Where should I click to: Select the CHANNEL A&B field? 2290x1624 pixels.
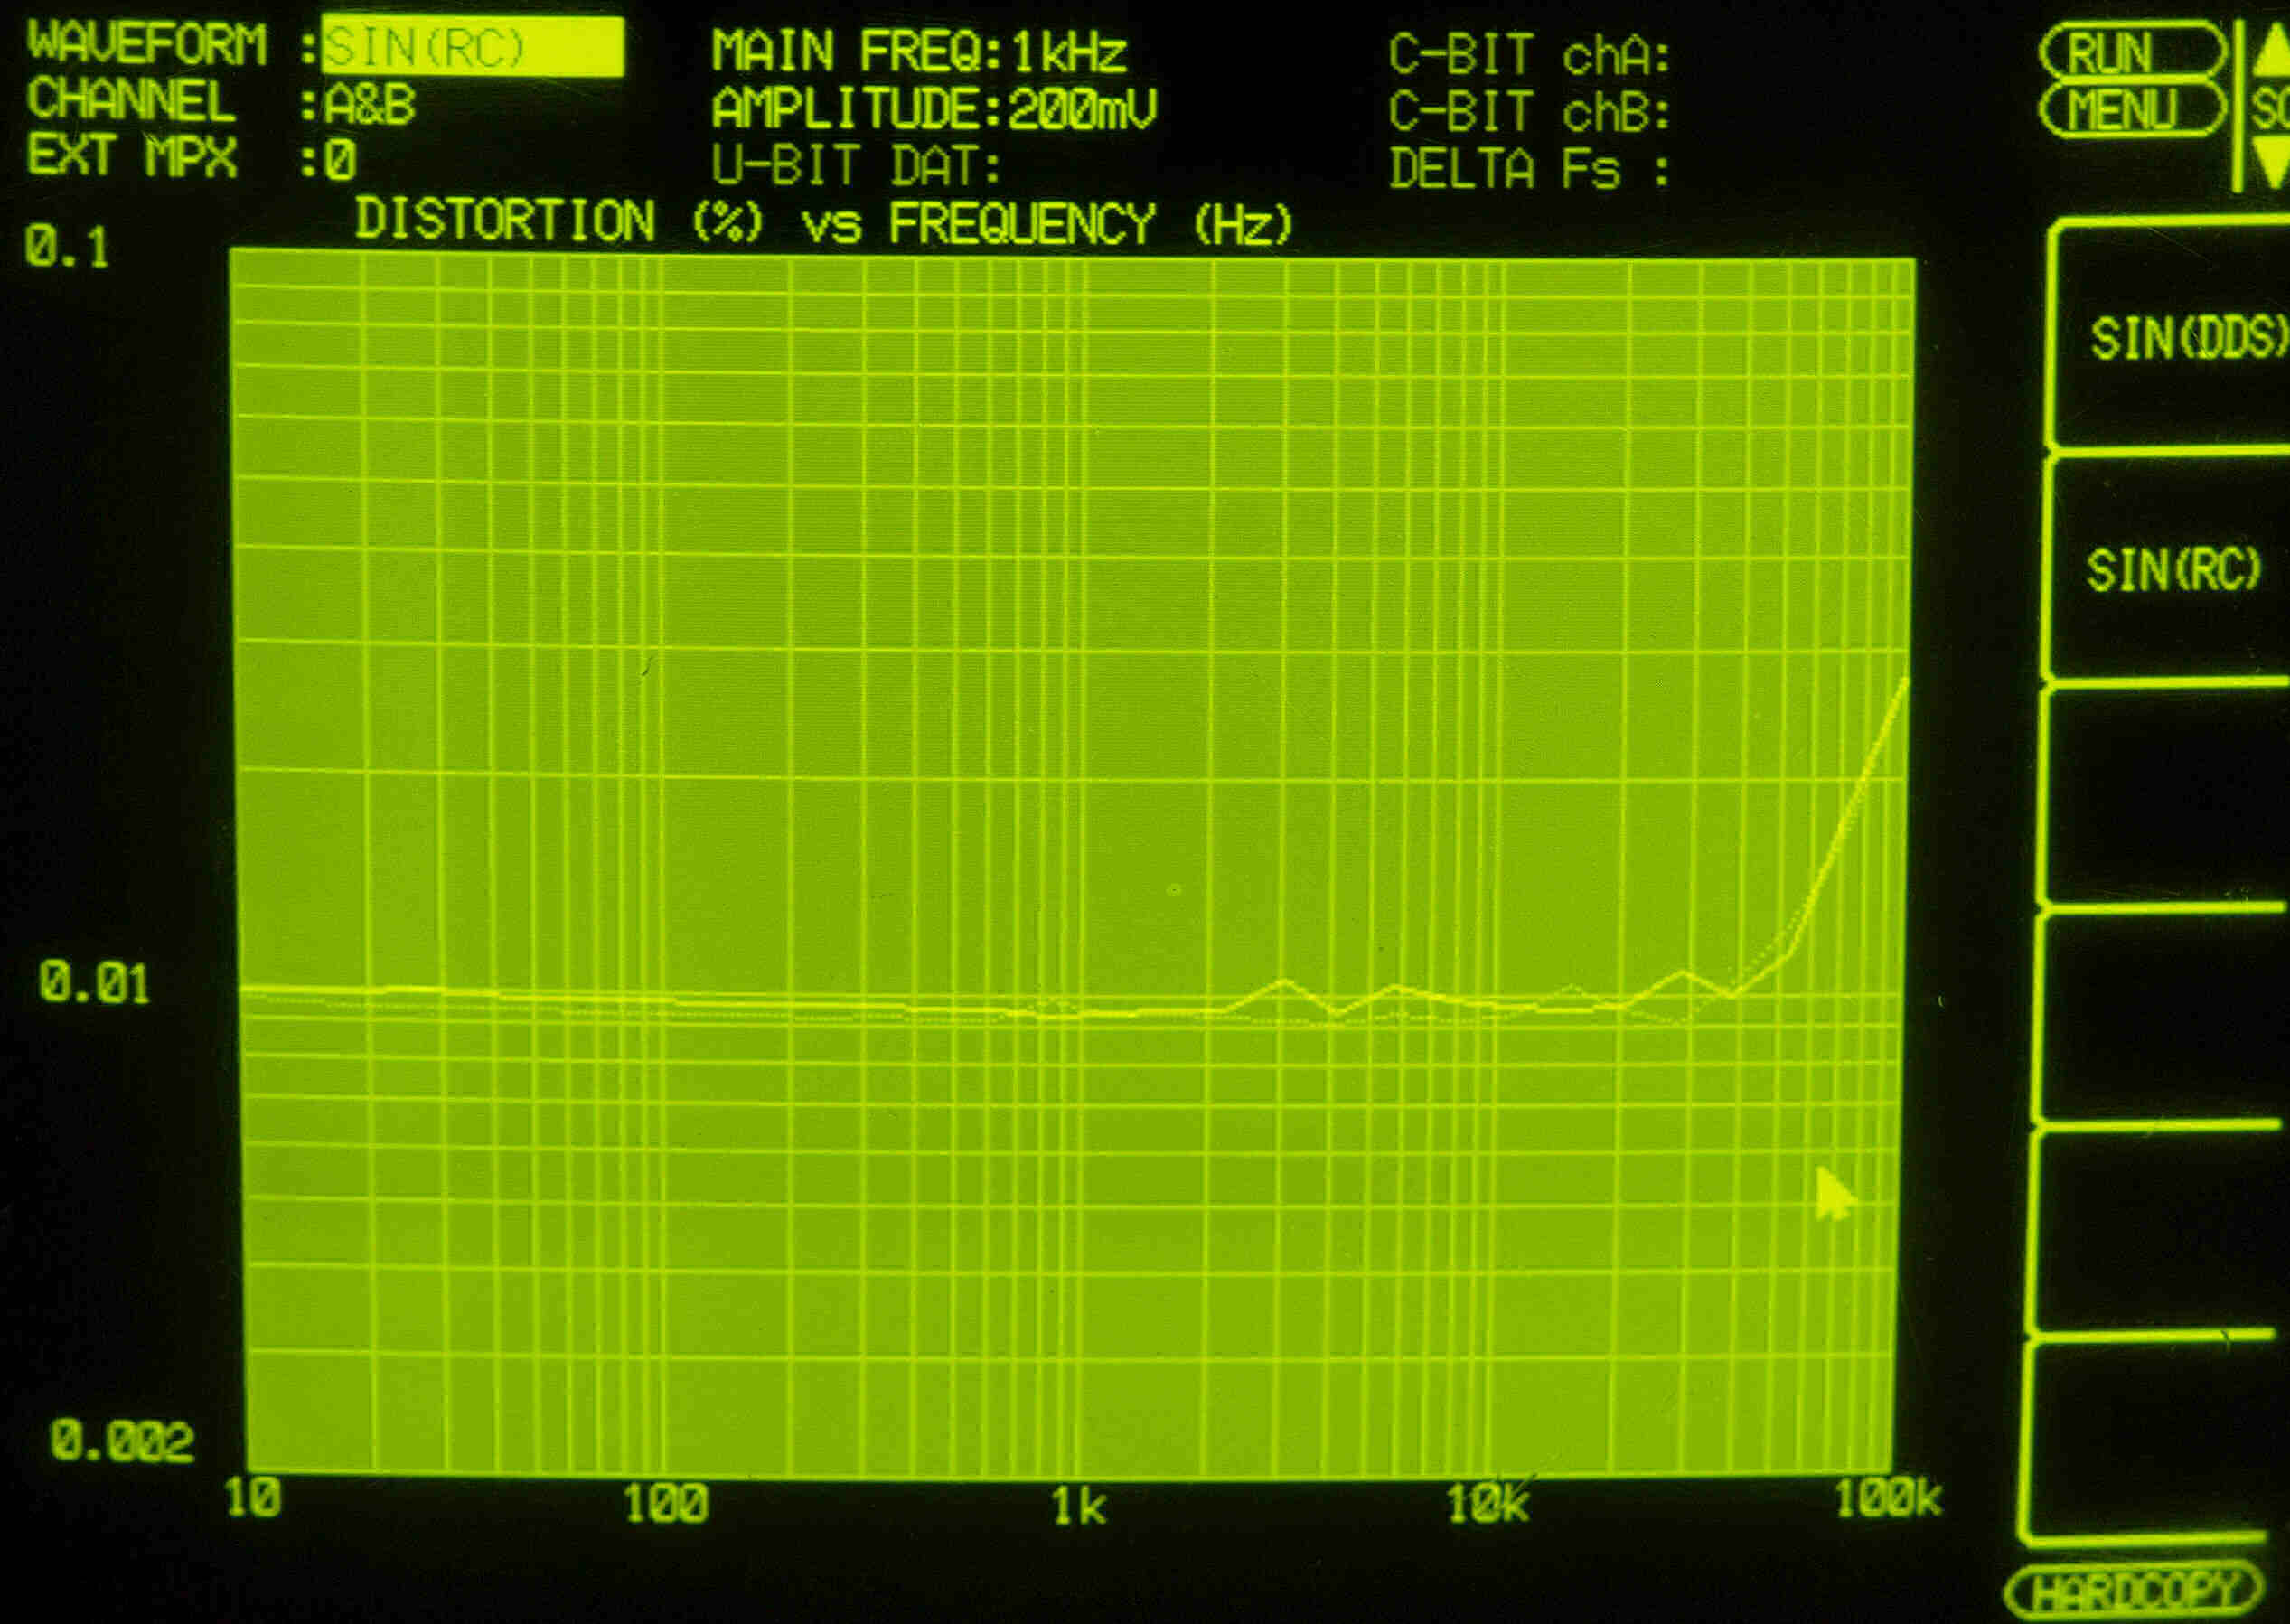click(369, 104)
